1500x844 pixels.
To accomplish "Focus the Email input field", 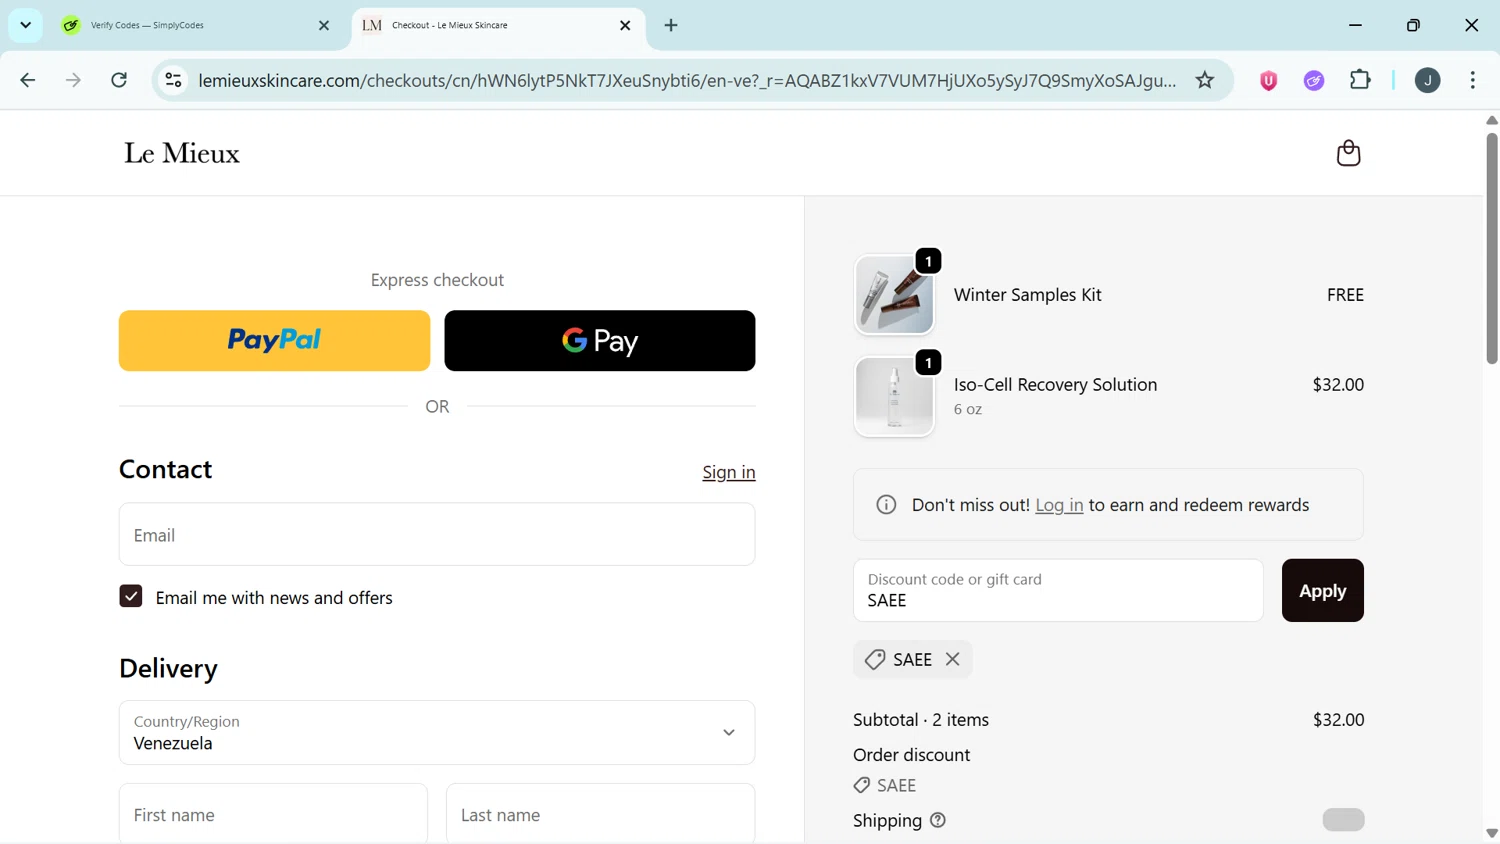I will (x=437, y=535).
